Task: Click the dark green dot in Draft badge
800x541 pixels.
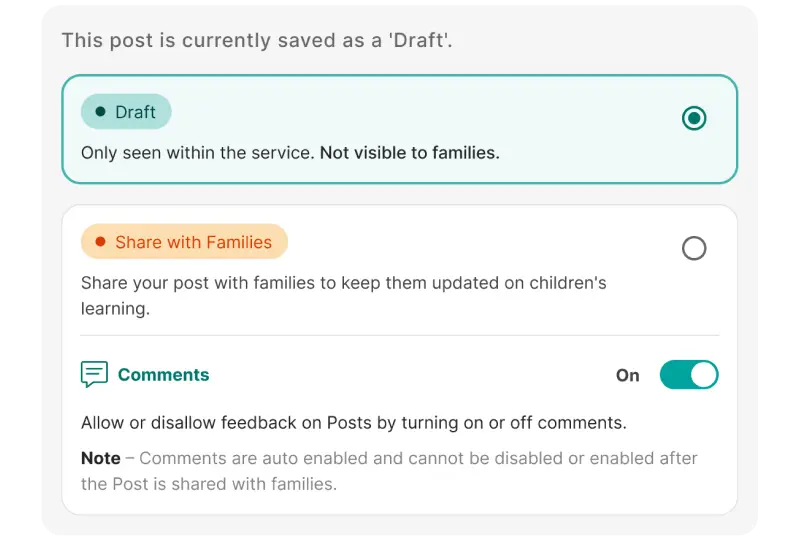Action: point(101,111)
